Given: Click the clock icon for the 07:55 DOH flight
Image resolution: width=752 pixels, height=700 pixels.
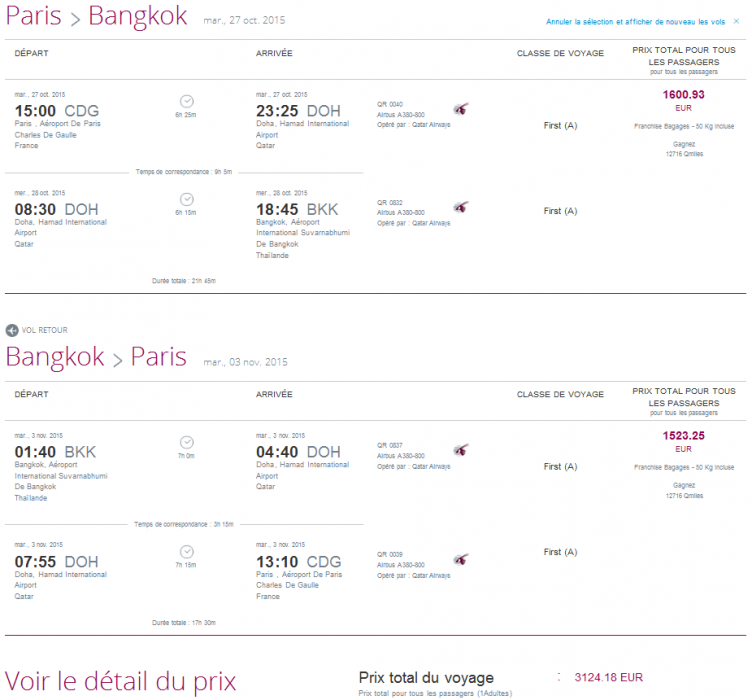Looking at the screenshot, I should coord(186,551).
